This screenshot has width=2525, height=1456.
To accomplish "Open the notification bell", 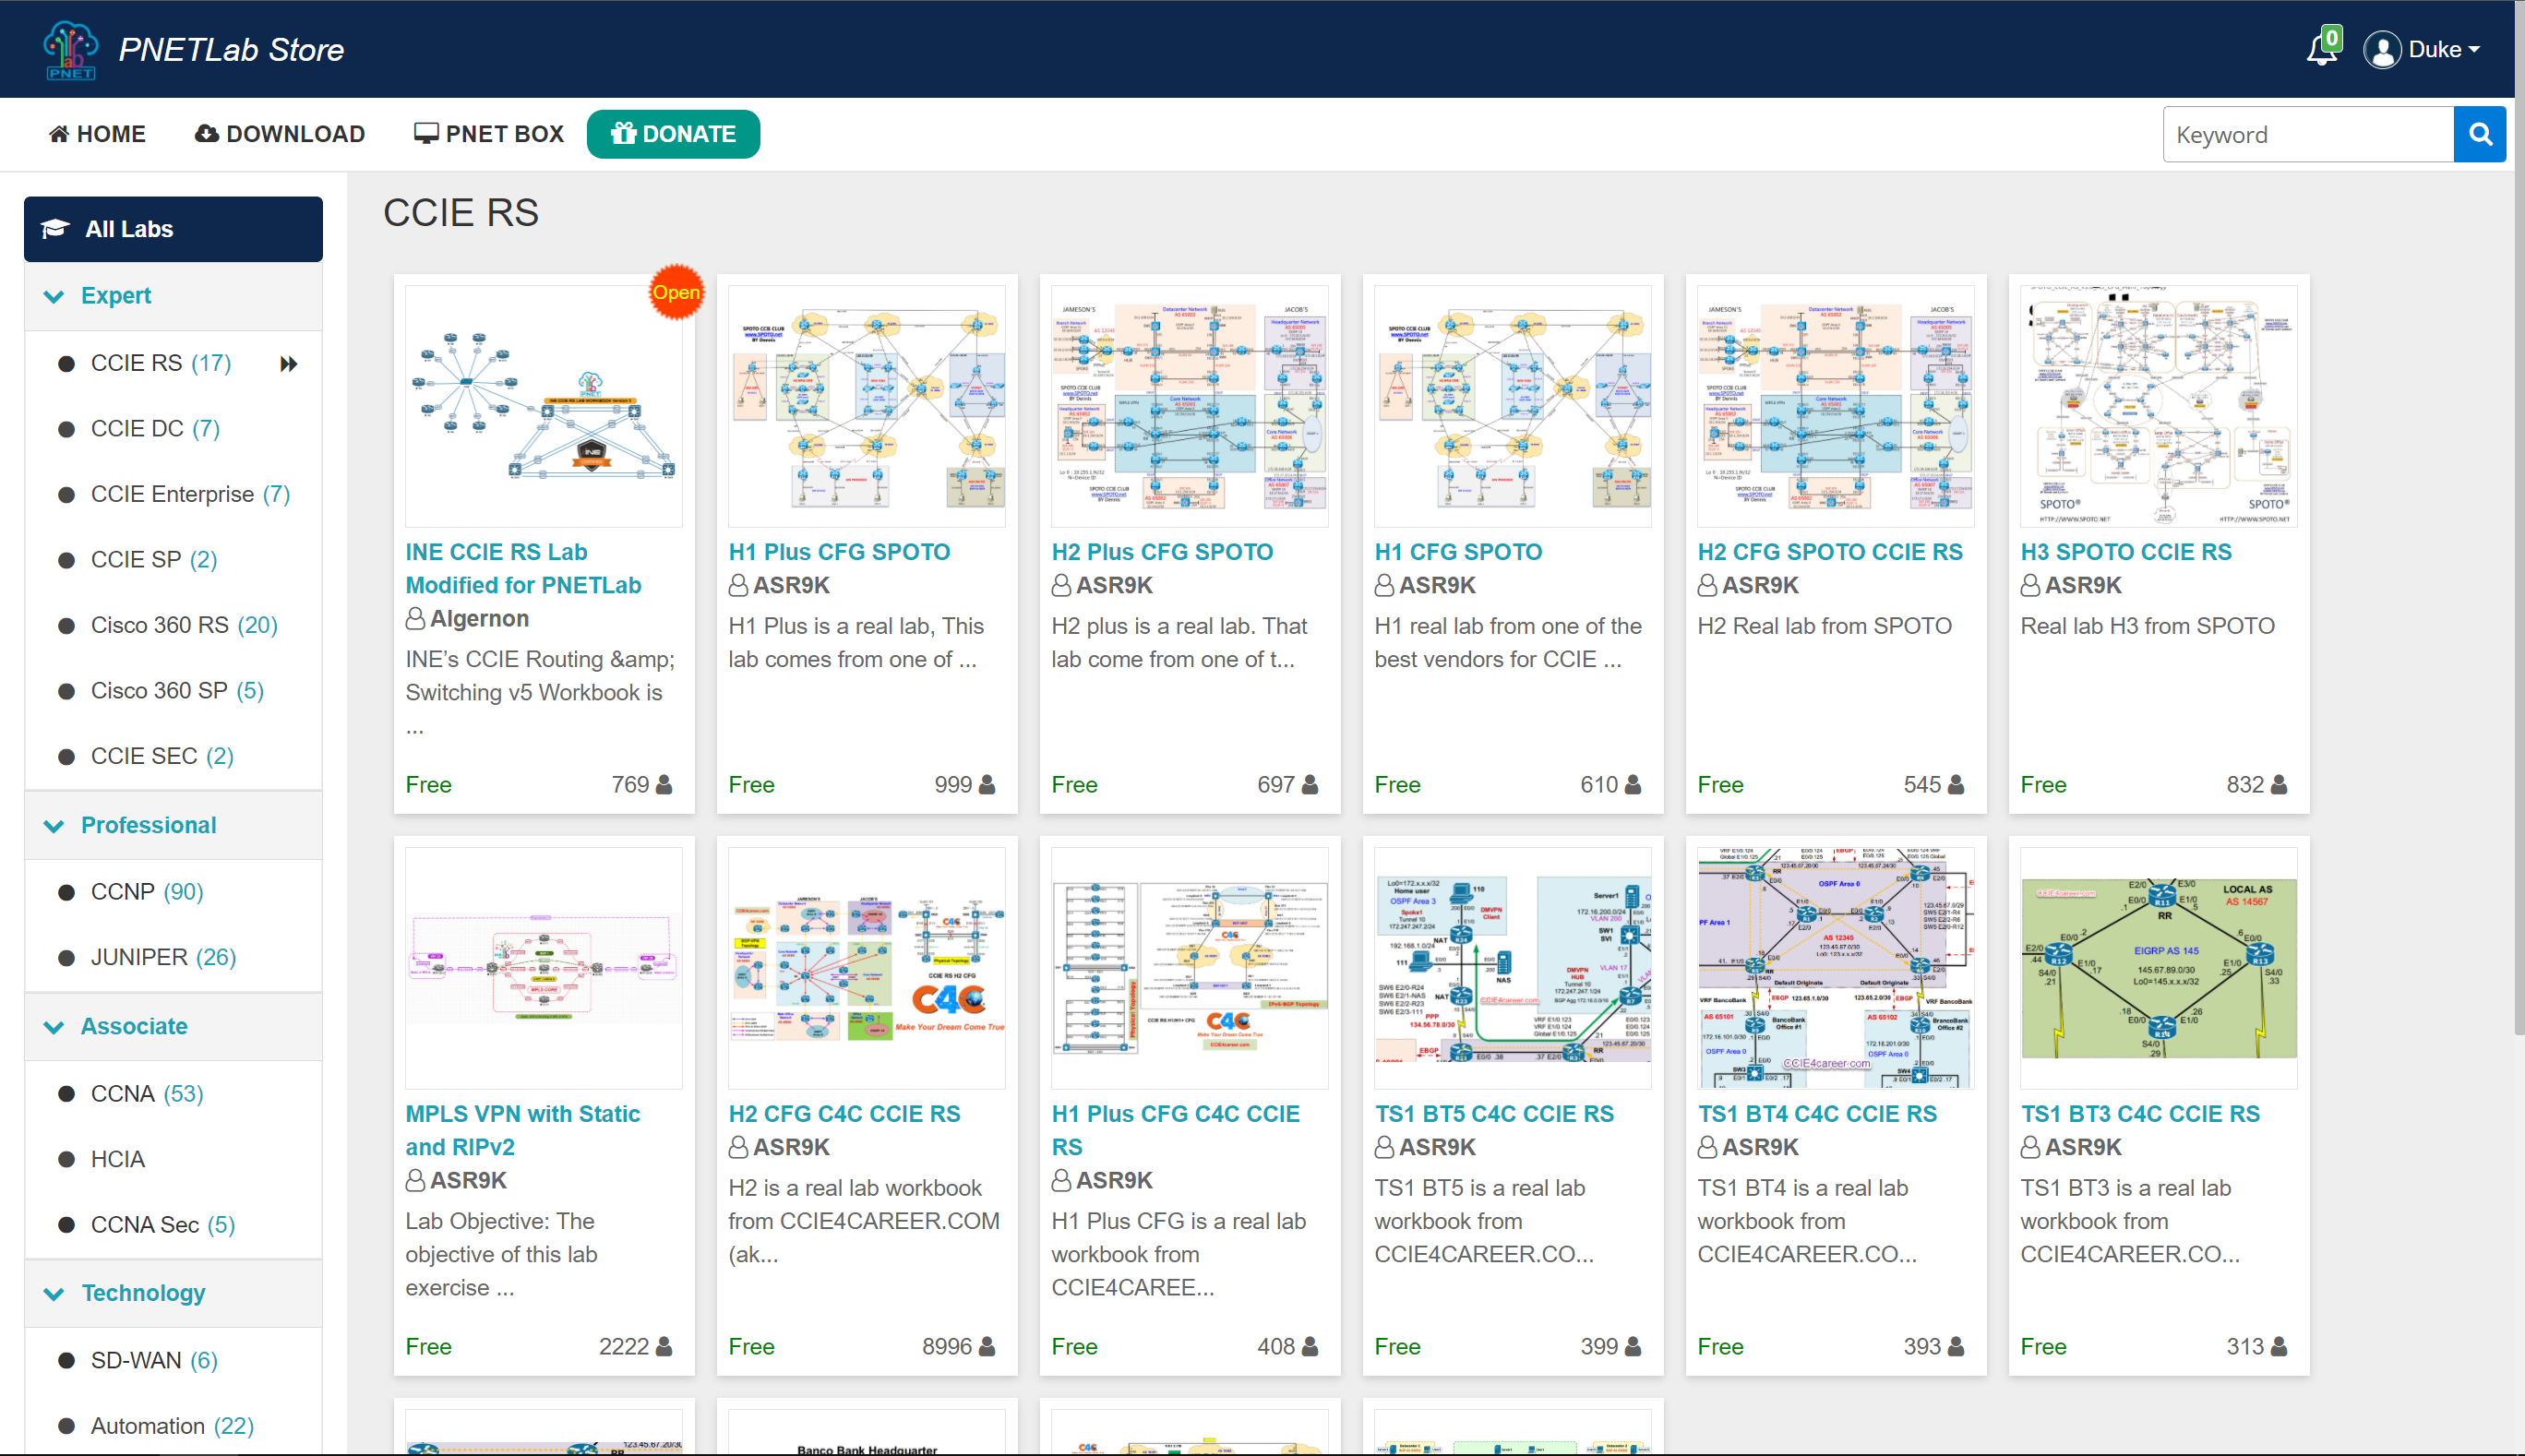I will 2322,49.
